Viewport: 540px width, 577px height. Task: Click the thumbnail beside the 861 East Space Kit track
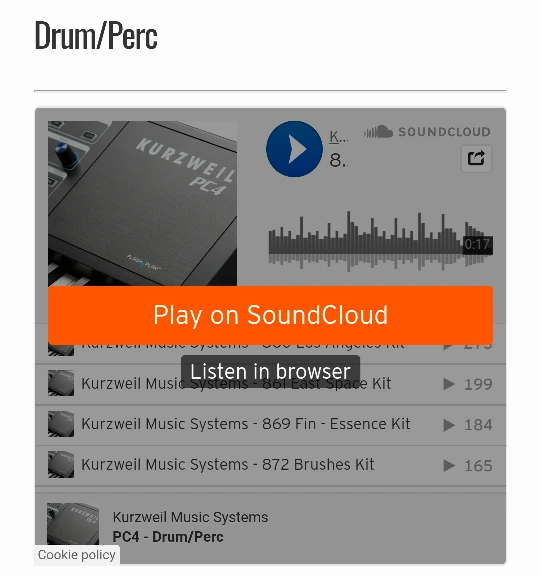pos(61,383)
